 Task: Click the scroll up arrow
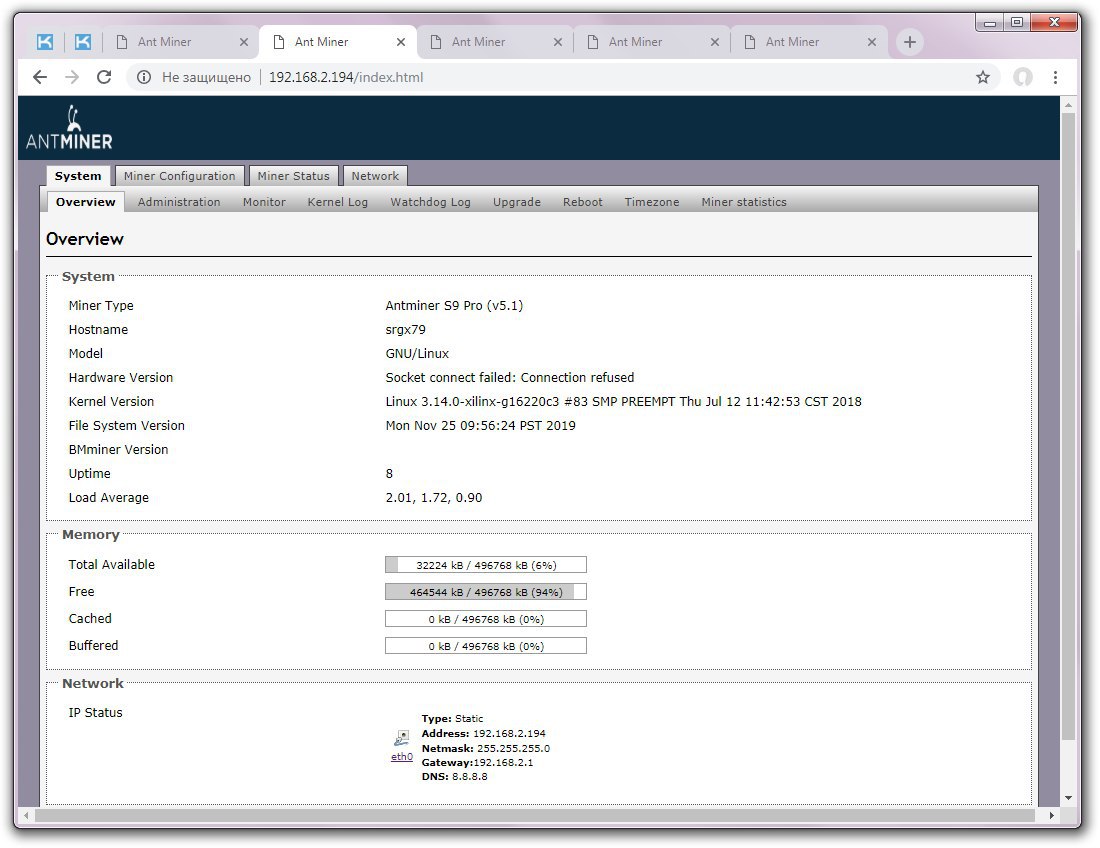1068,105
